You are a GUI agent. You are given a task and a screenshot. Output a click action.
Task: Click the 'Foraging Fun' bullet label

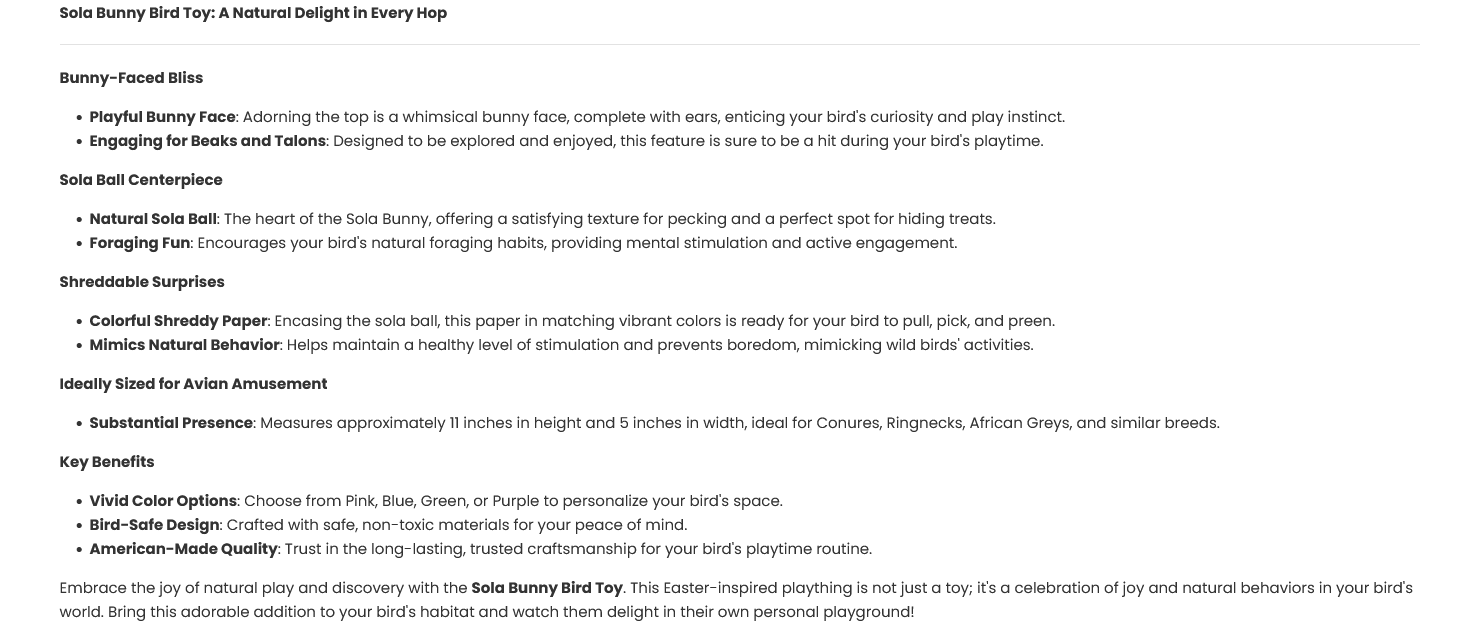click(140, 243)
